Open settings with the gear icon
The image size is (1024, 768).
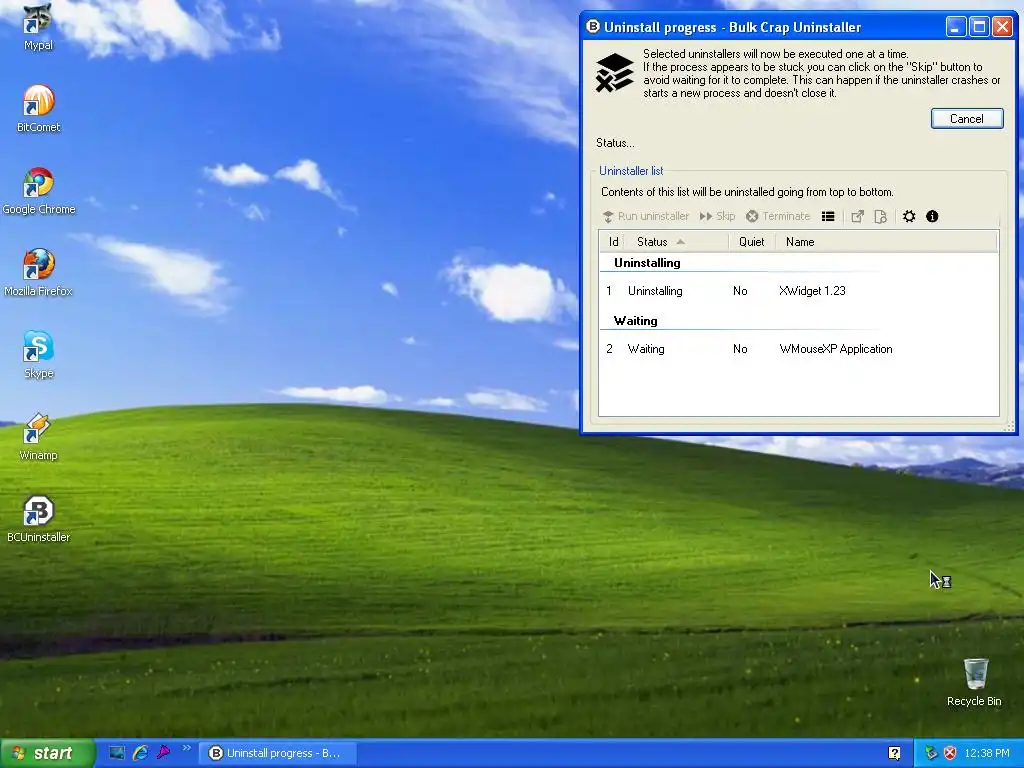(909, 216)
